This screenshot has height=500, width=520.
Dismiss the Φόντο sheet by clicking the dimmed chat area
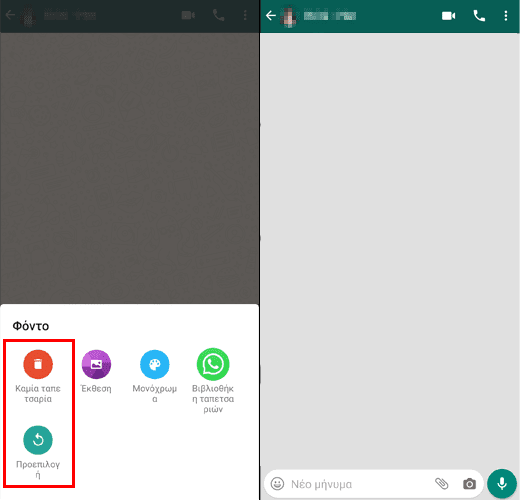pyautogui.click(x=129, y=167)
